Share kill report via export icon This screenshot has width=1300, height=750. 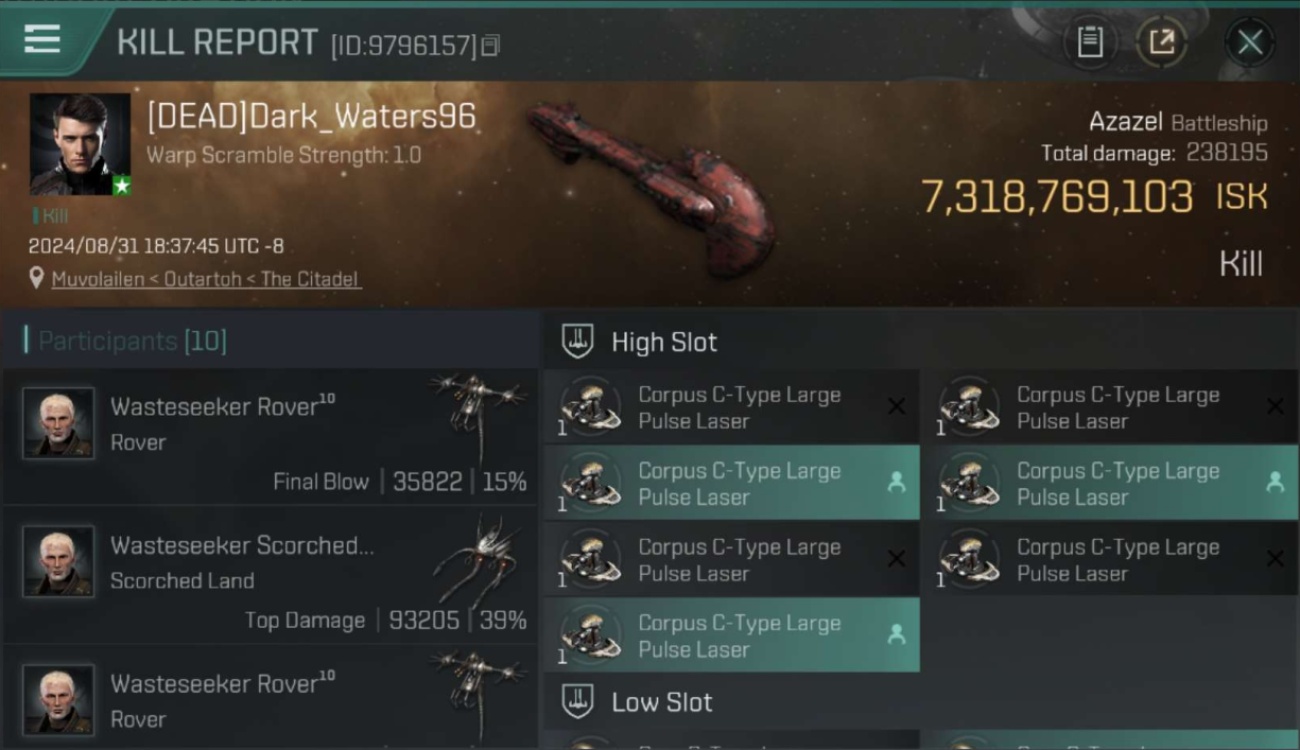1161,42
